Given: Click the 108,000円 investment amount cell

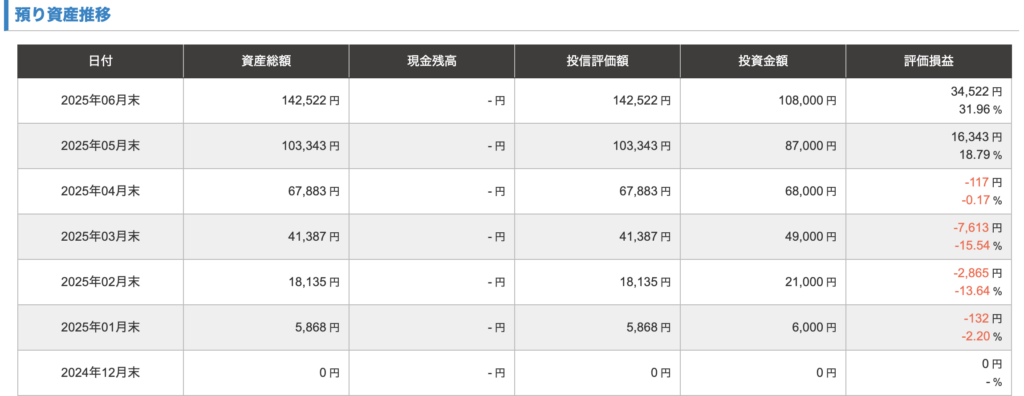Looking at the screenshot, I should (x=763, y=101).
